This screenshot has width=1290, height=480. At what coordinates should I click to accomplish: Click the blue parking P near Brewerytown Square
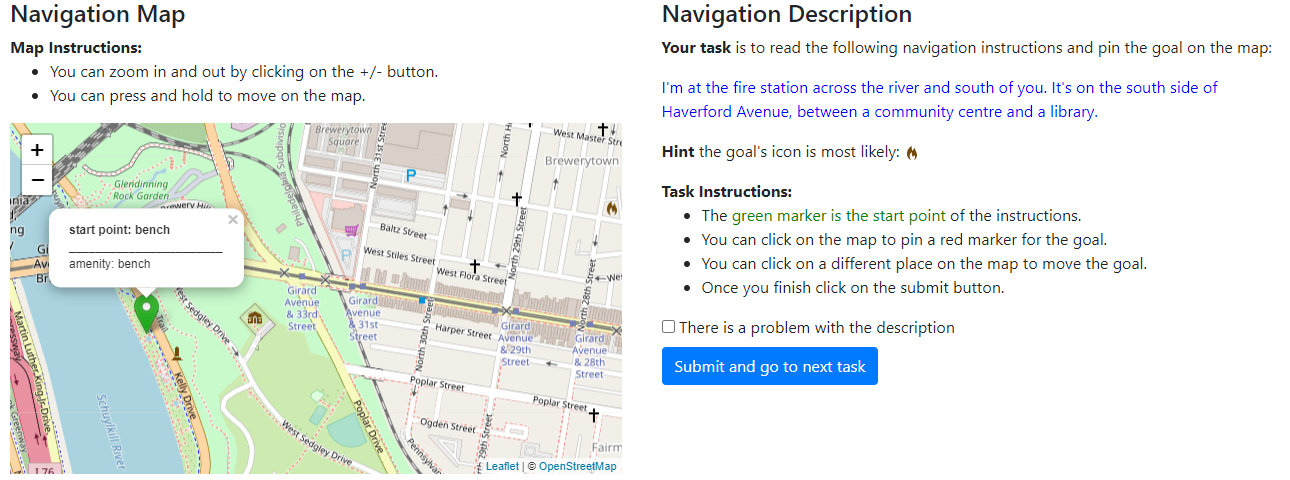pyautogui.click(x=410, y=175)
